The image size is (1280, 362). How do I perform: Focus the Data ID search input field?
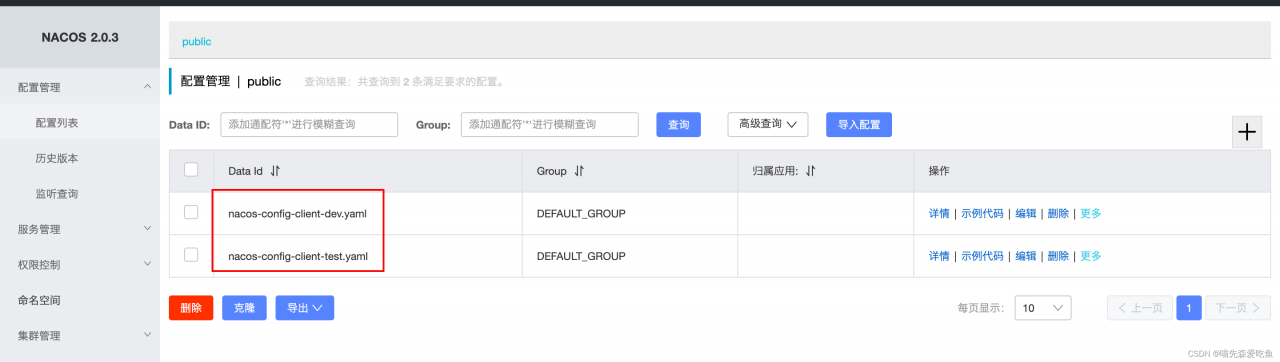coord(309,124)
